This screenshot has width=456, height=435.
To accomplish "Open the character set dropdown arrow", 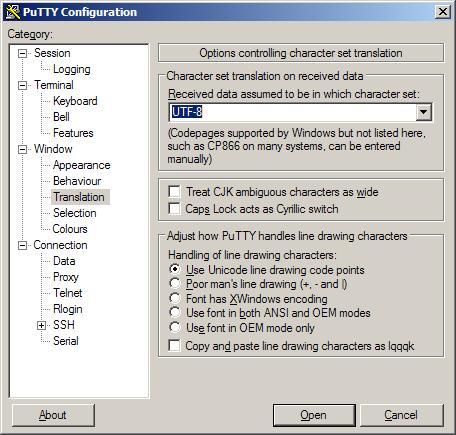I will pos(424,112).
